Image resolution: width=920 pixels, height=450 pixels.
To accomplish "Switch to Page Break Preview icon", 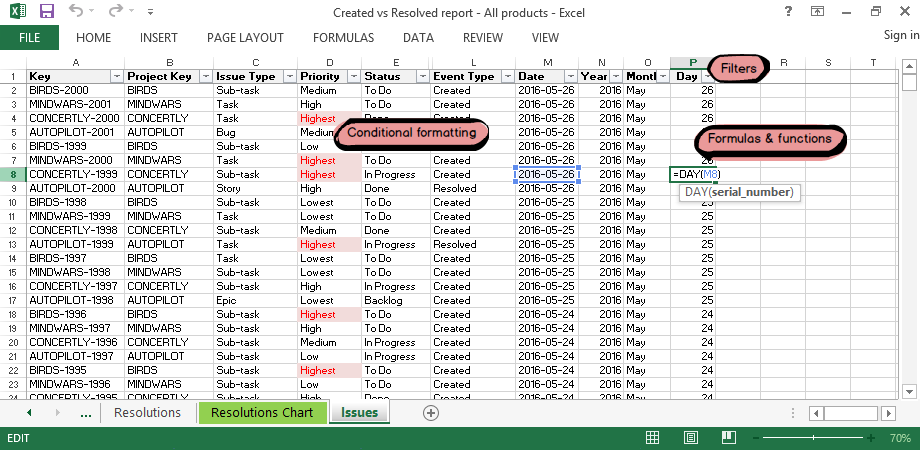I will click(x=729, y=438).
